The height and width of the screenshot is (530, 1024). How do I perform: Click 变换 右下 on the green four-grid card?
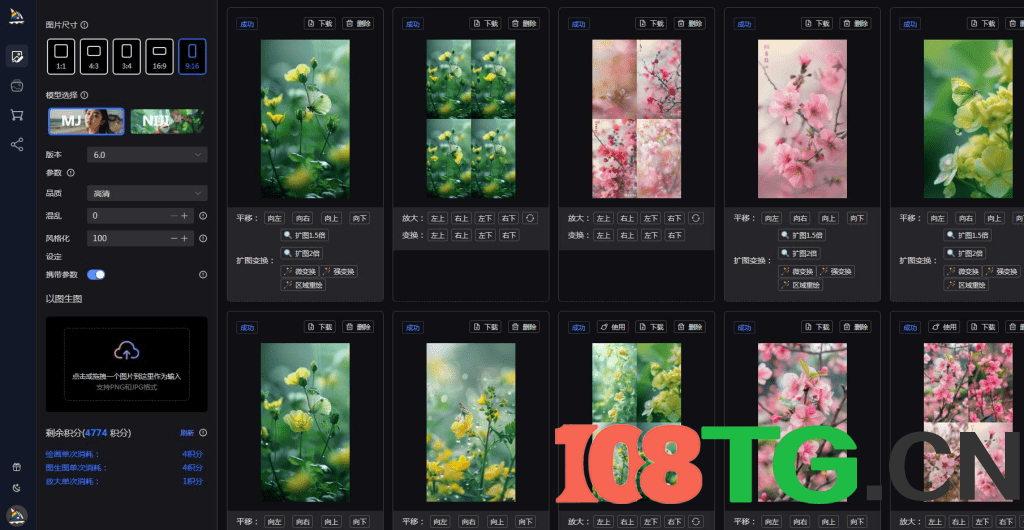[x=508, y=235]
